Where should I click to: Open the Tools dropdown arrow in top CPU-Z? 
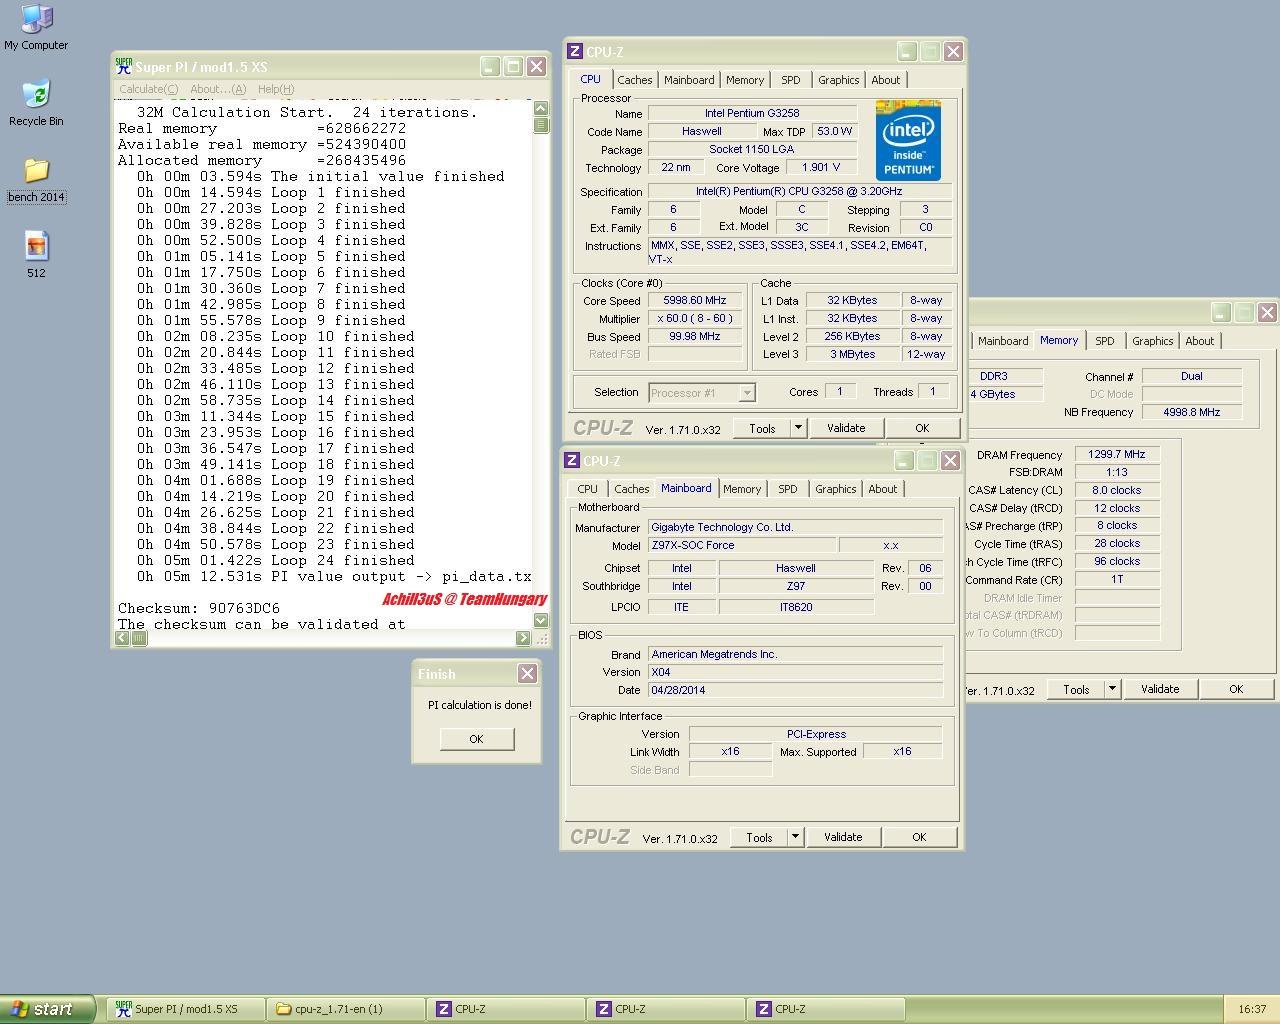point(798,428)
